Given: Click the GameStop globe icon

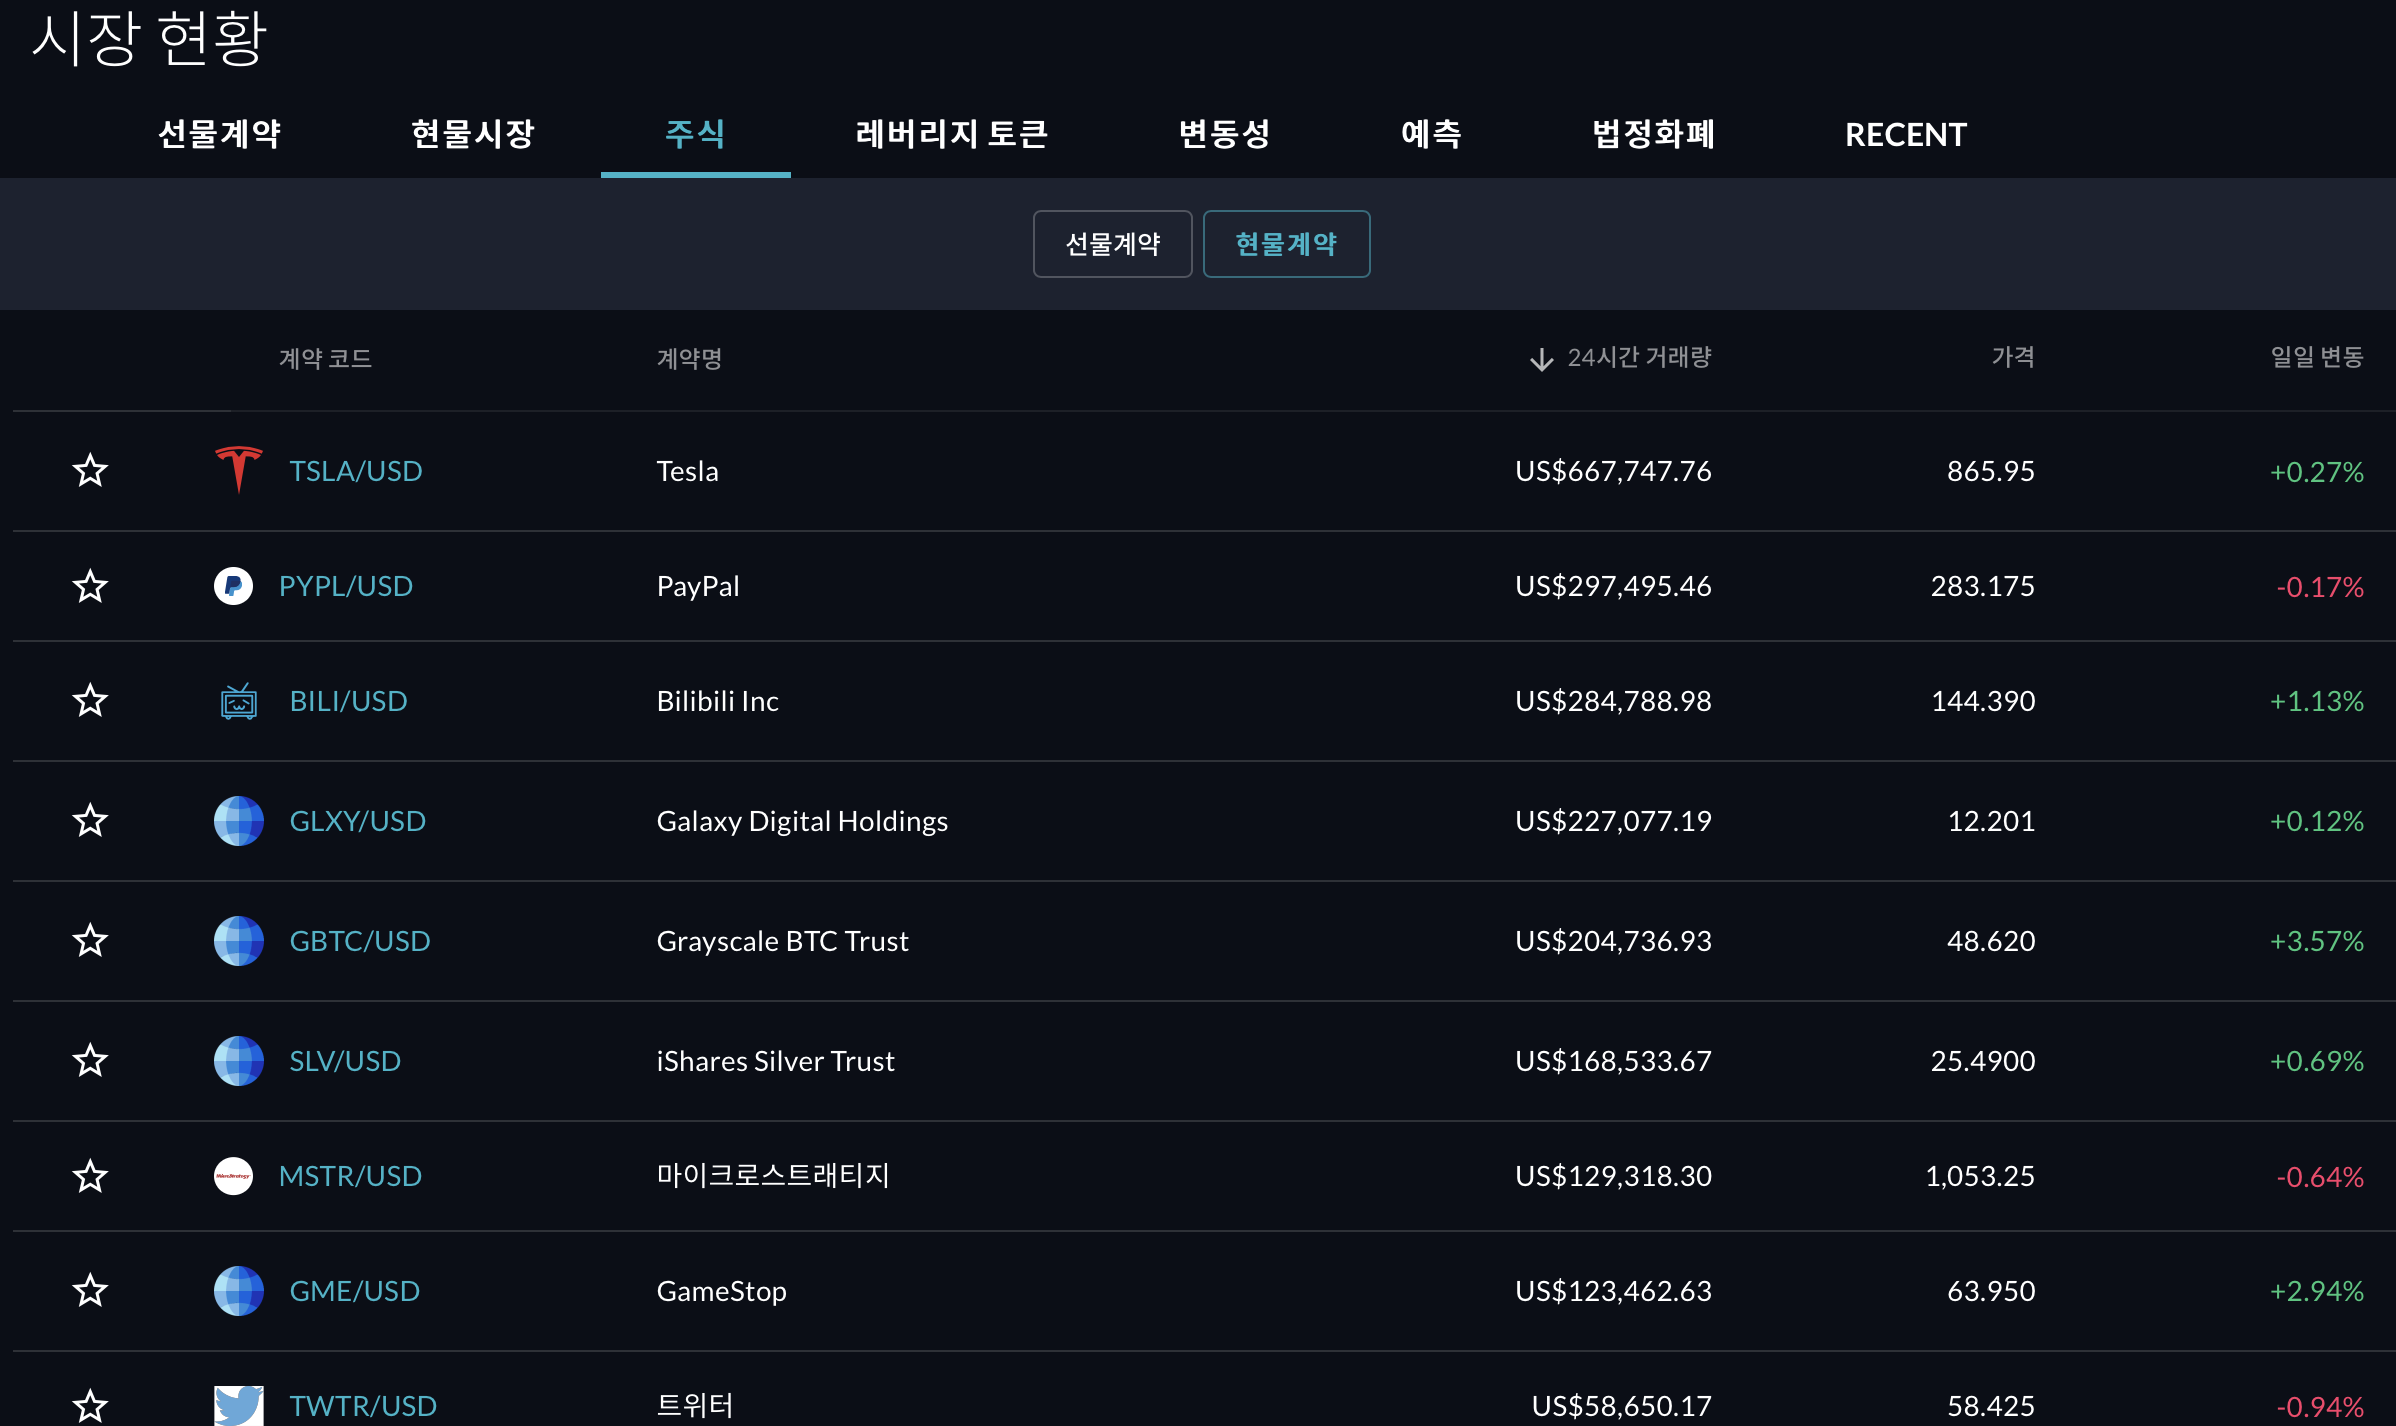Looking at the screenshot, I should pyautogui.click(x=238, y=1291).
